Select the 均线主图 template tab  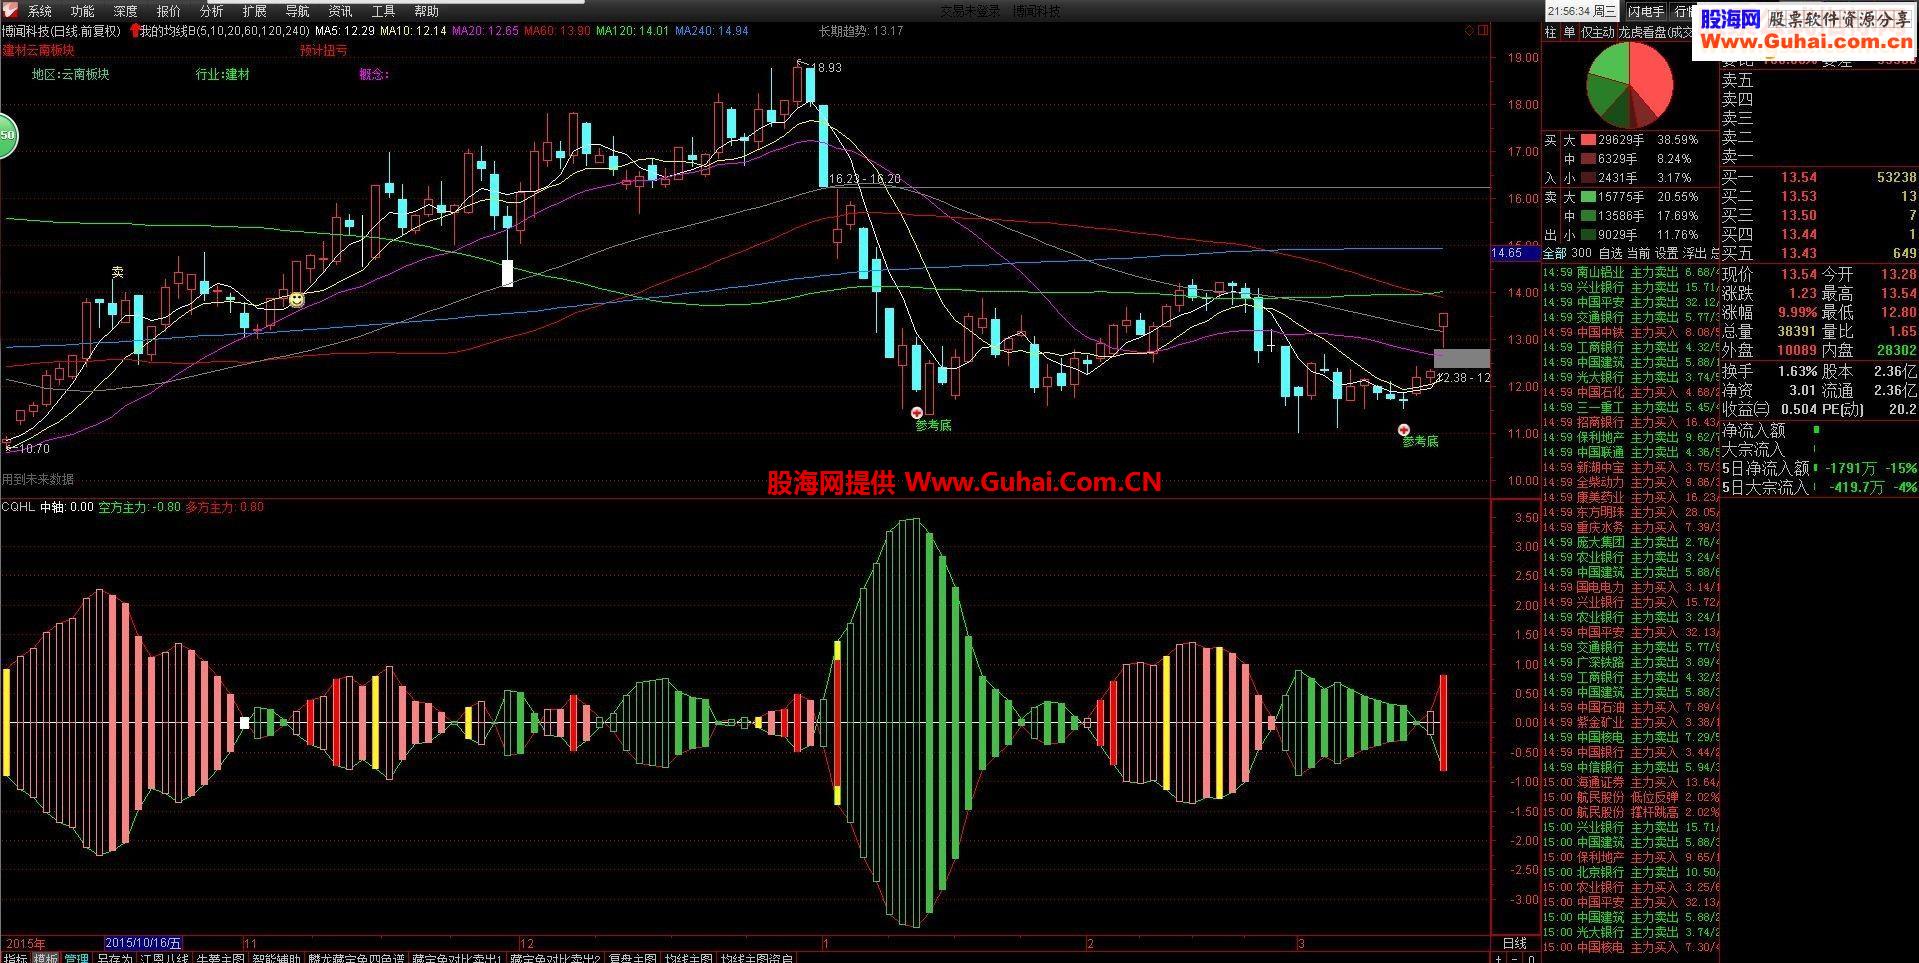click(x=689, y=957)
